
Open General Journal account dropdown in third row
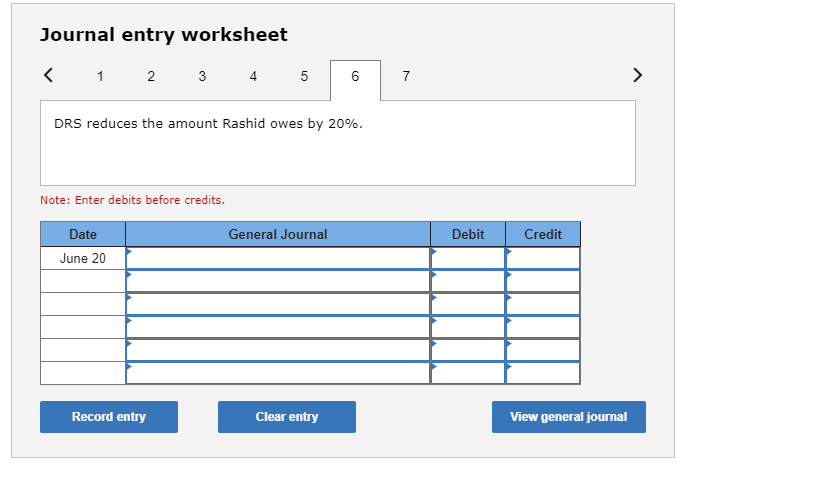(278, 304)
